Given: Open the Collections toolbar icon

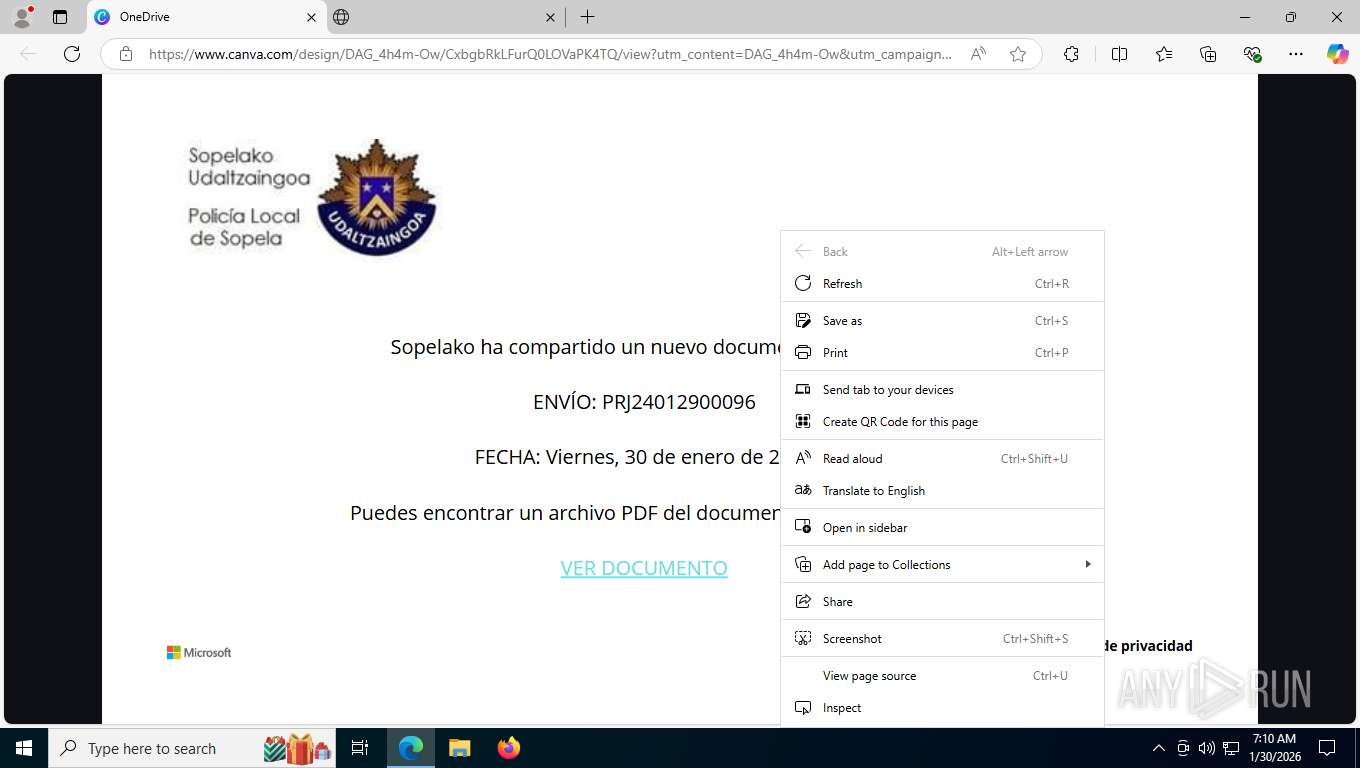Looking at the screenshot, I should [1208, 54].
